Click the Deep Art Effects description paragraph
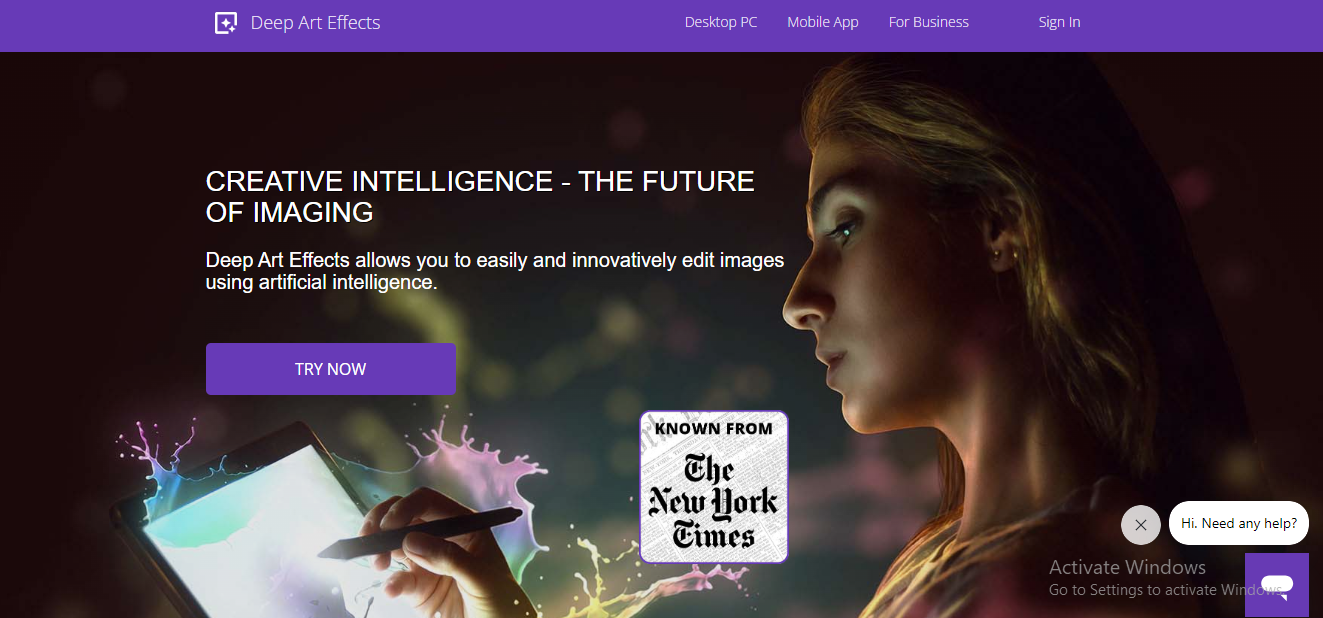Image resolution: width=1323 pixels, height=618 pixels. tap(495, 271)
